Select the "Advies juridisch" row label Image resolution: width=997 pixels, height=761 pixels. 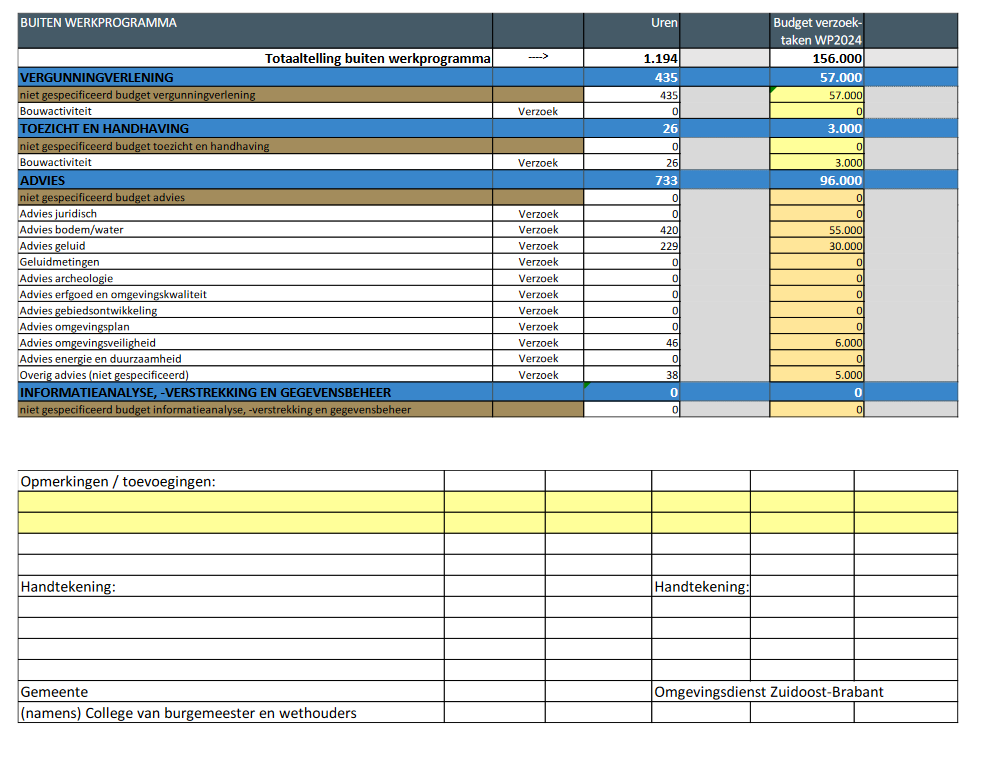(x=58, y=214)
